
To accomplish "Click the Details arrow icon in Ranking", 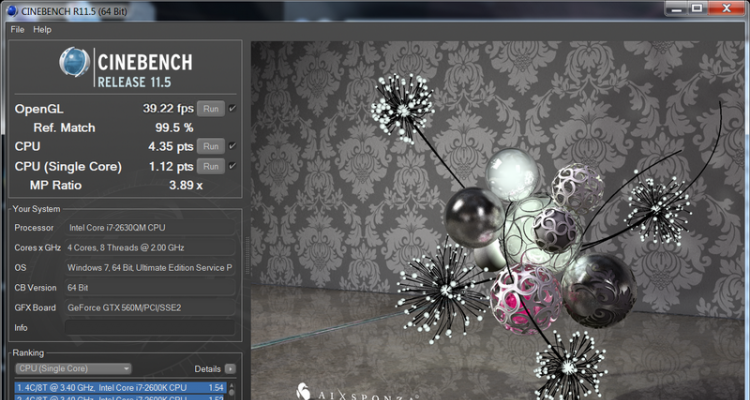I will coord(230,369).
